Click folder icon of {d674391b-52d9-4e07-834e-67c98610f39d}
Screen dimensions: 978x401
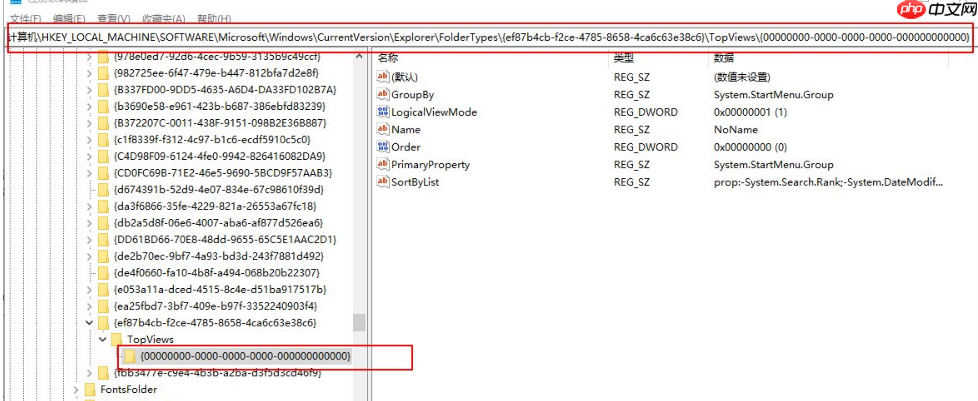(104, 189)
